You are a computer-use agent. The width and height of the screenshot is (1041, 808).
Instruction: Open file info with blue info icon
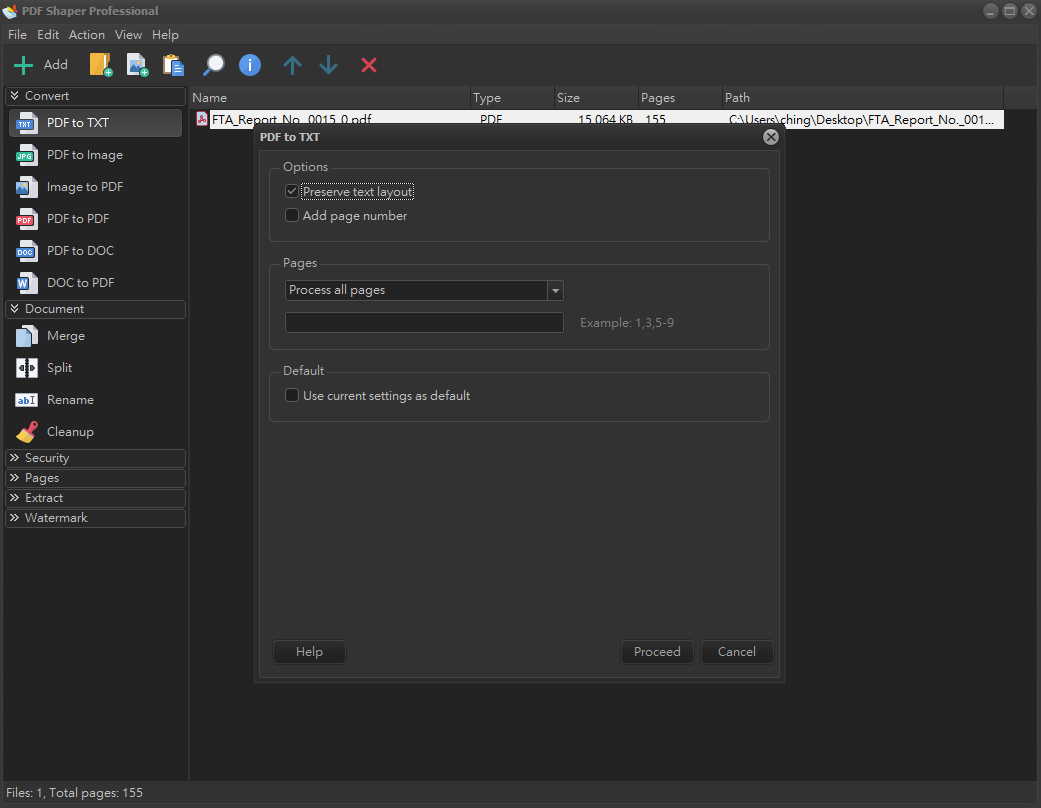coord(249,65)
